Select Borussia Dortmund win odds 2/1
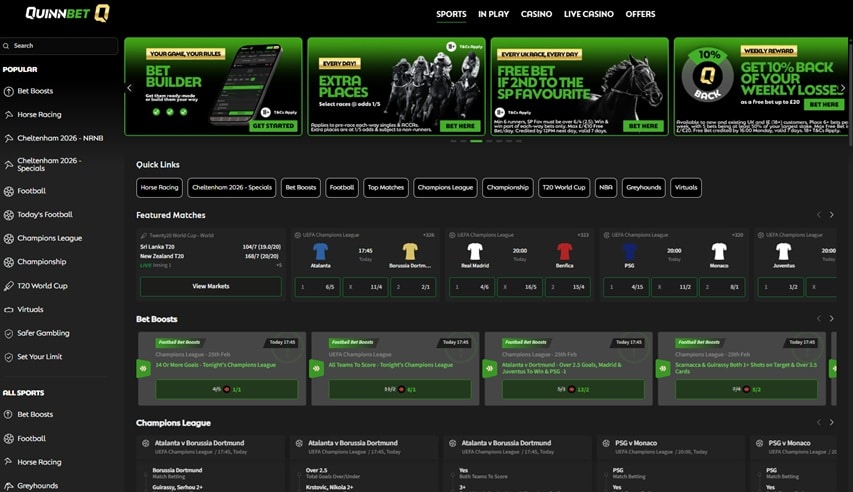 (x=413, y=287)
